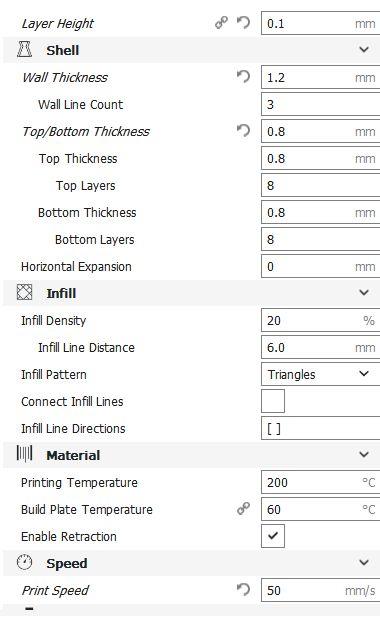Reset Layer Height with its undo arrow
Screen dimensions: 380x631
point(243,23)
